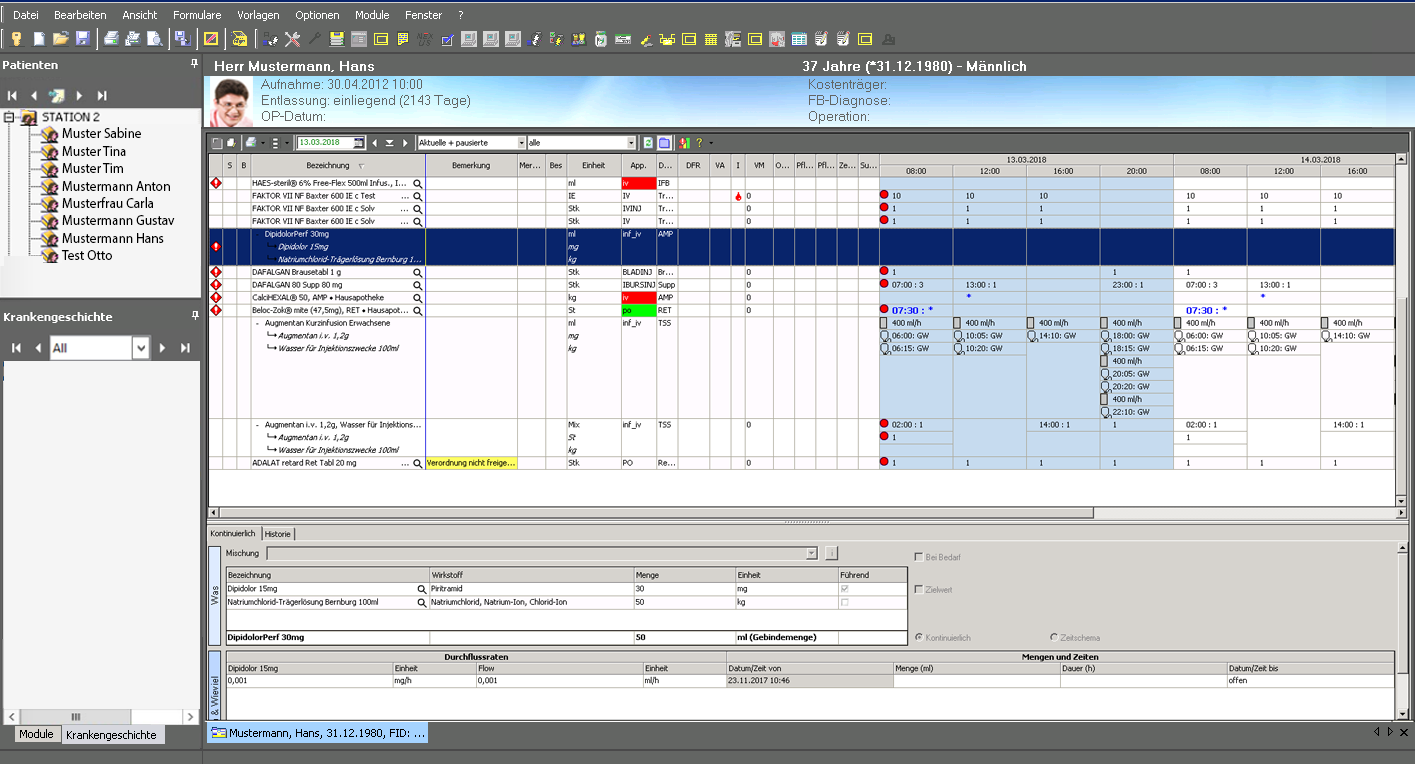The width and height of the screenshot is (1415, 764).
Task: Switch to the Module tab at bottom left
Action: pyautogui.click(x=36, y=734)
